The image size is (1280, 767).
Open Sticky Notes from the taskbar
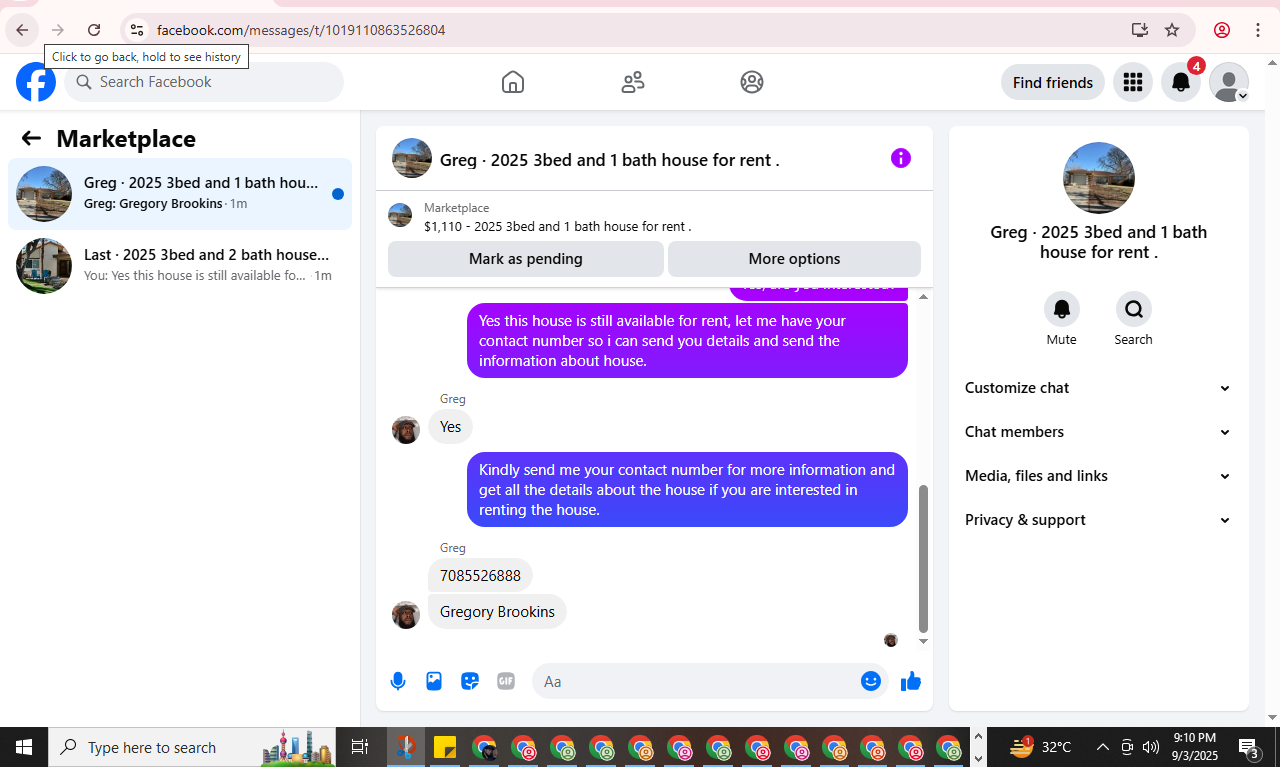pos(445,747)
